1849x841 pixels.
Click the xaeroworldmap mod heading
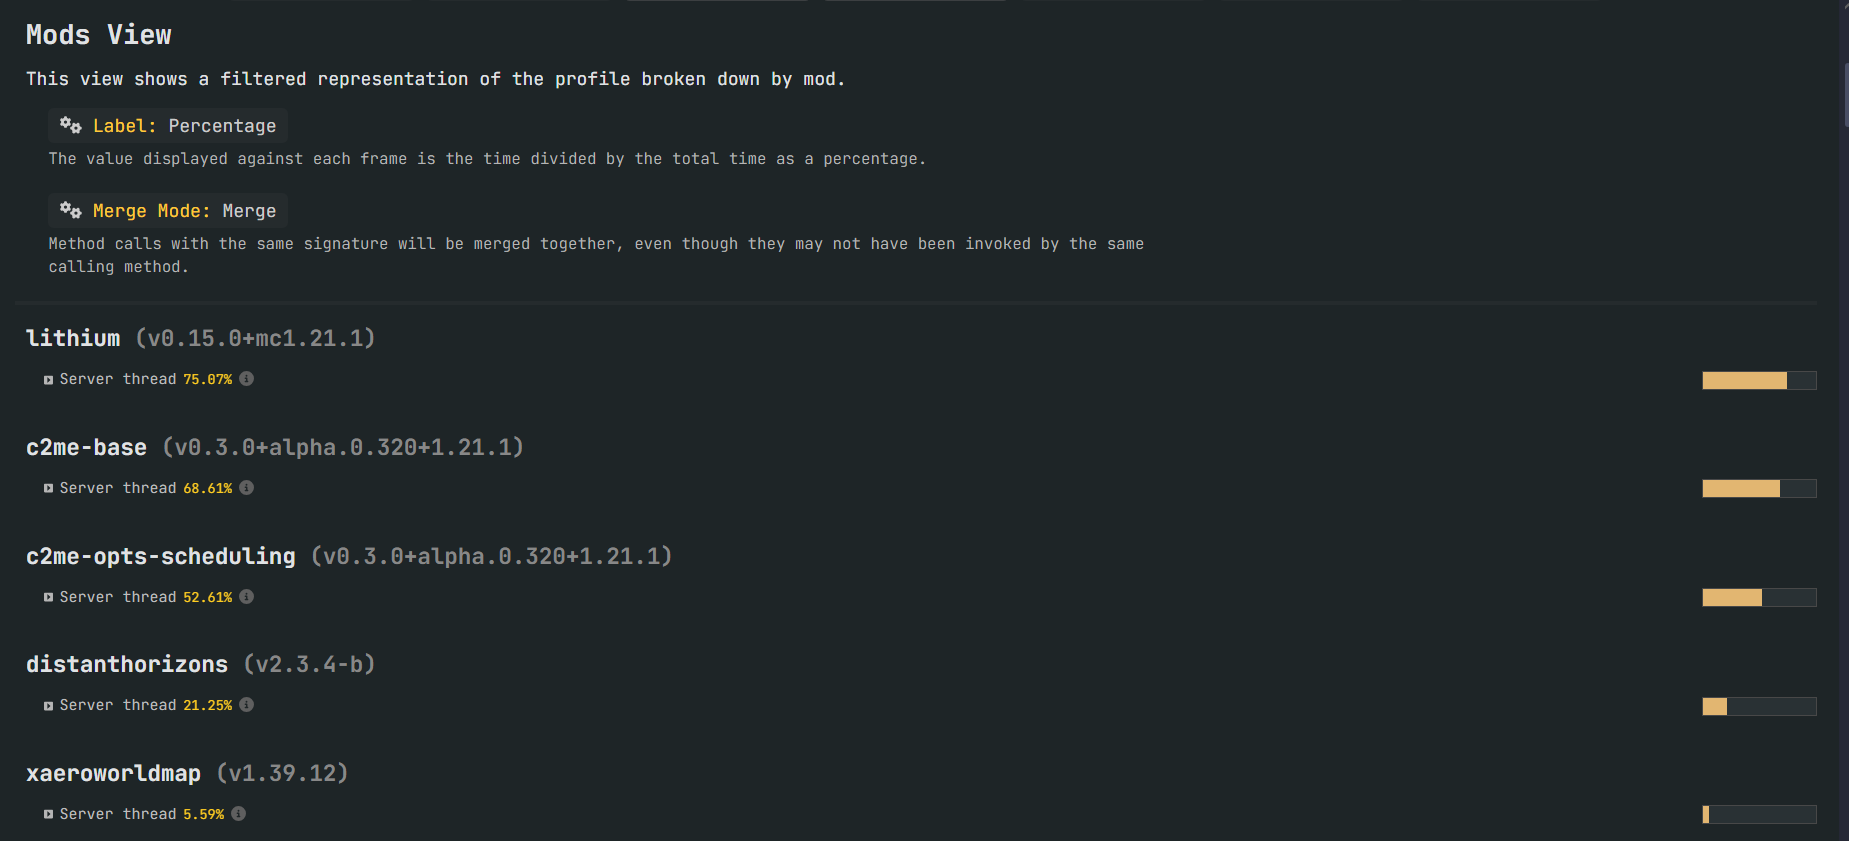tap(113, 774)
